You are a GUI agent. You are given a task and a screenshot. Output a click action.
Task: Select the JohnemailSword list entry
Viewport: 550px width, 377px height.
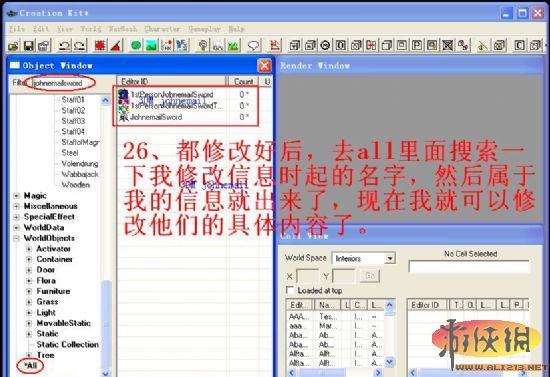156,117
